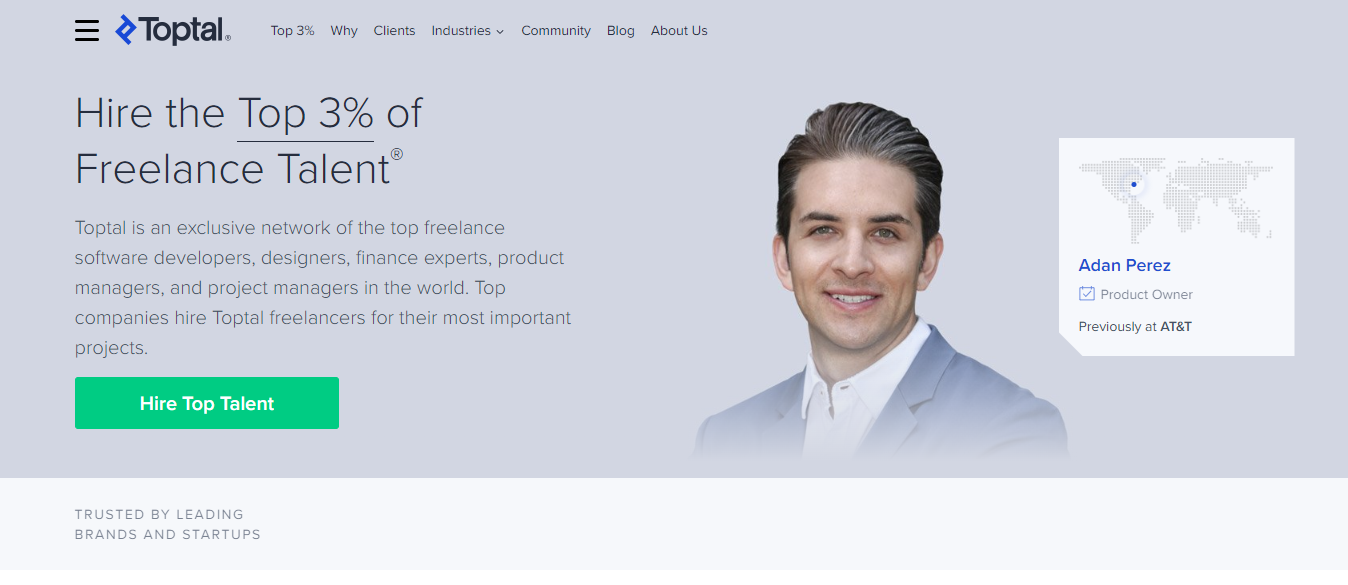The width and height of the screenshot is (1348, 585).
Task: Click the Toptal logo
Action: click(173, 30)
